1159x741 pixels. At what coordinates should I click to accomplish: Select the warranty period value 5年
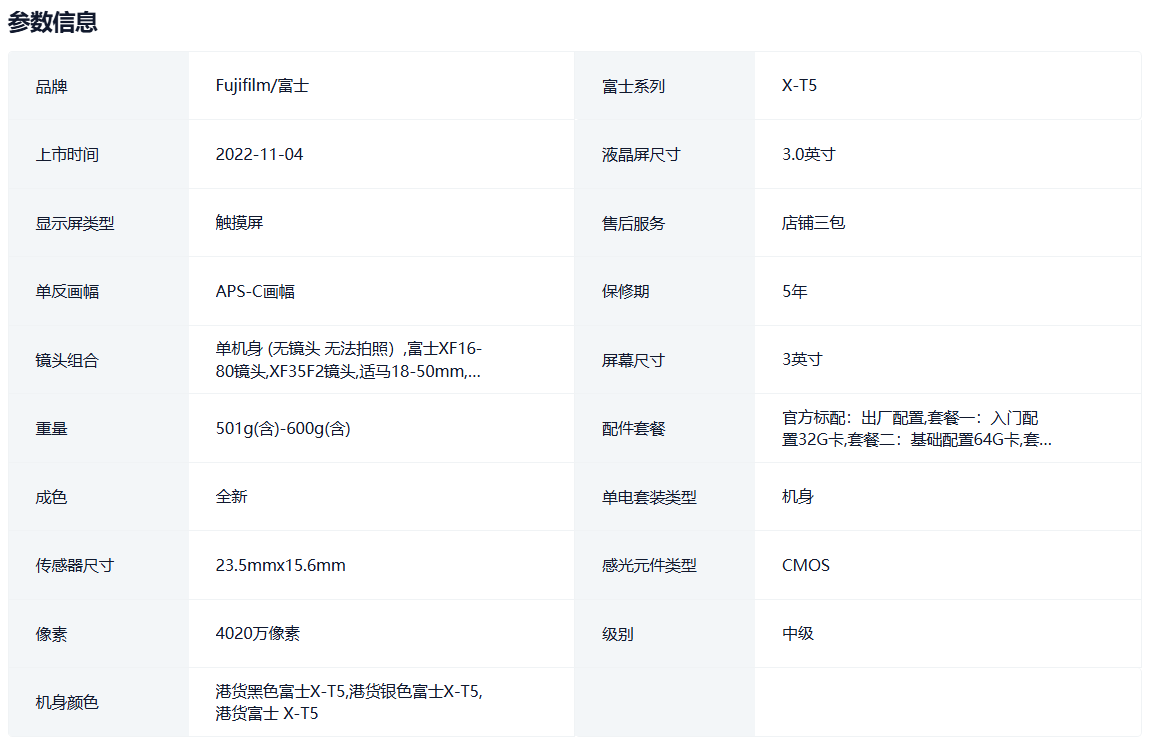(x=794, y=291)
